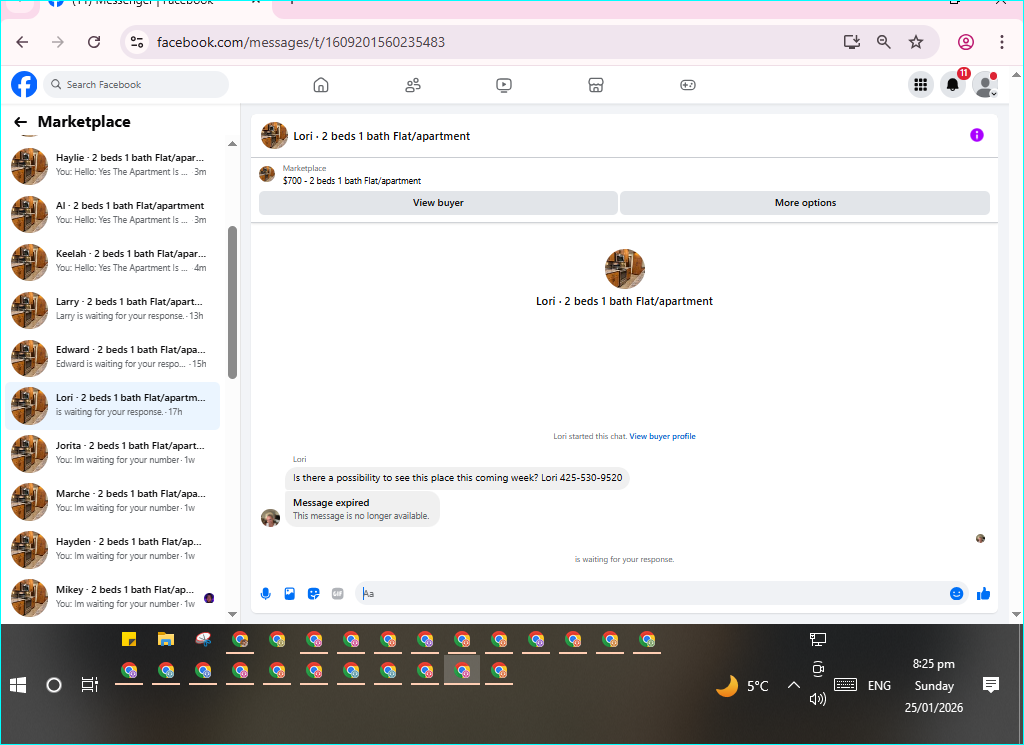Screen dimensions: 1024x745
Task: Open the Friends icon in top navigation
Action: pos(413,85)
